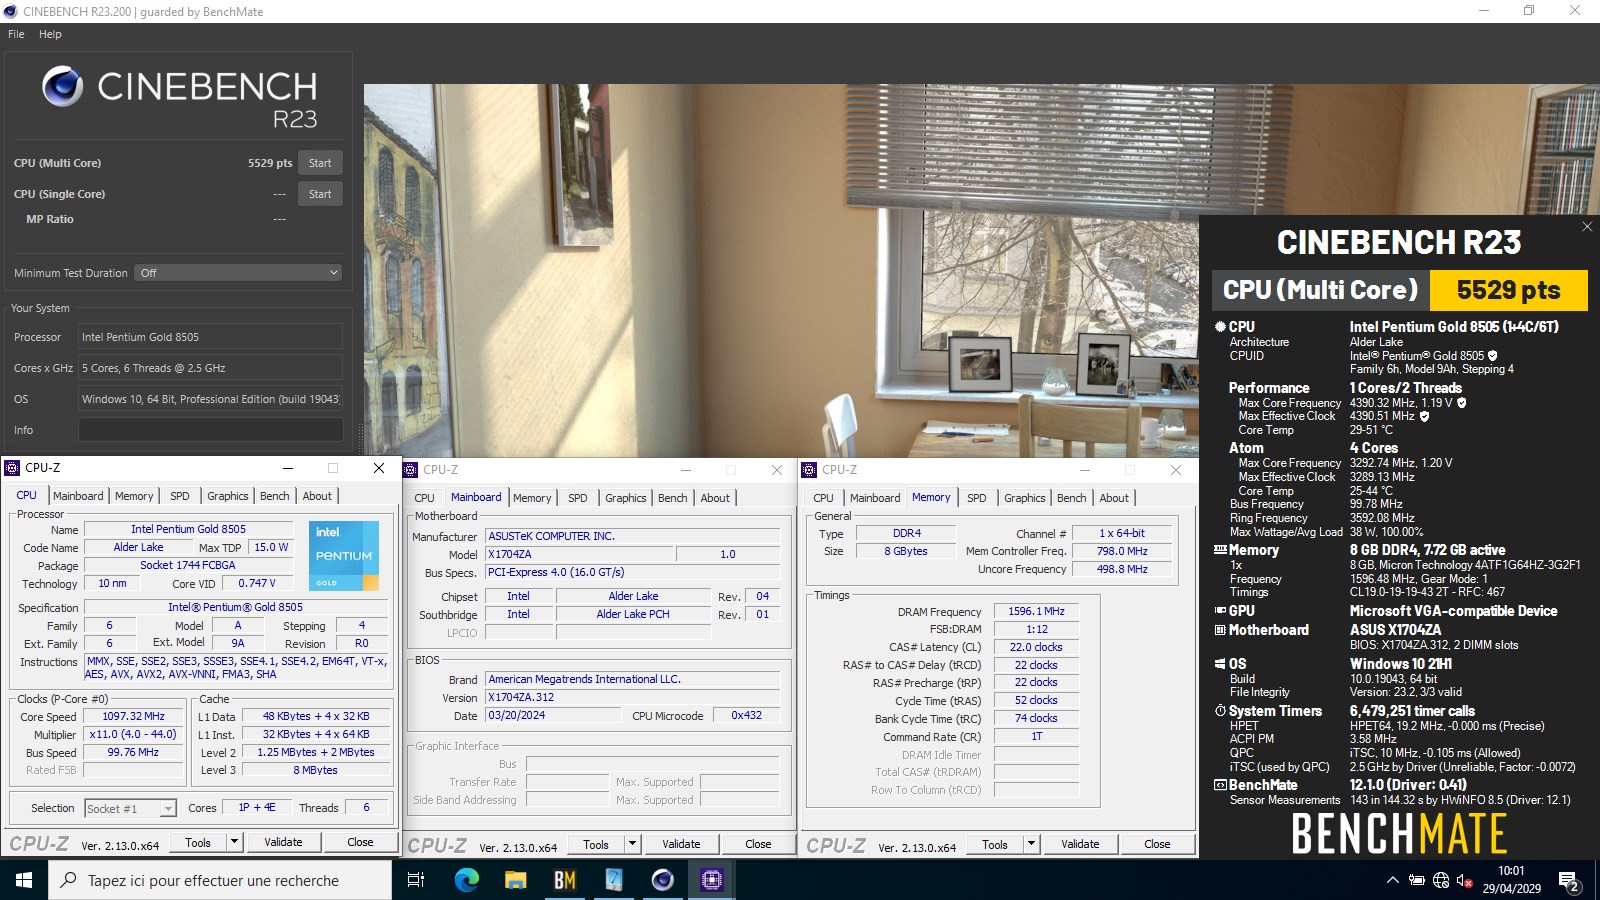This screenshot has width=1600, height=900.
Task: Click the Core Speed value 1097.32 MHz
Action: pos(133,716)
